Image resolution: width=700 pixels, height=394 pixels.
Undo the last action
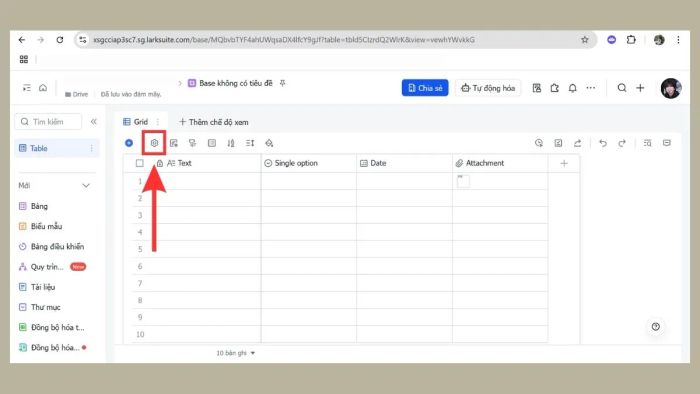(x=603, y=143)
